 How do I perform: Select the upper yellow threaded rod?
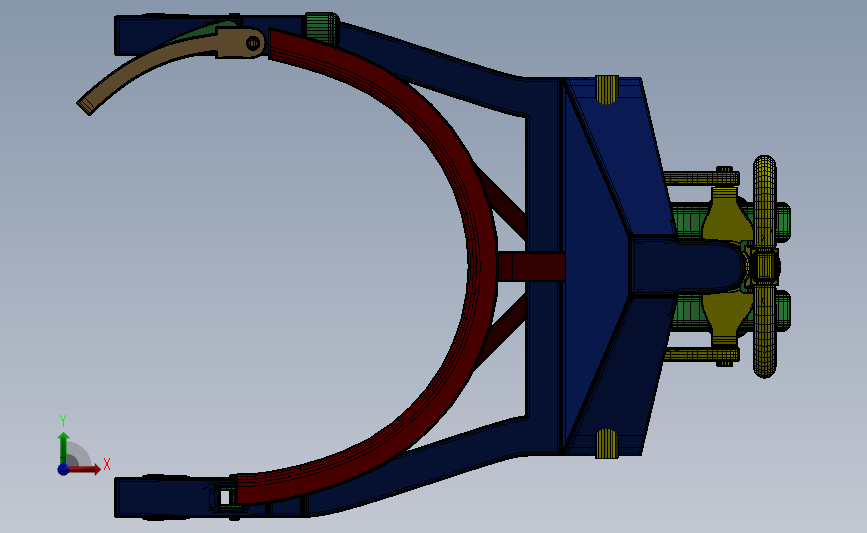coord(701,178)
